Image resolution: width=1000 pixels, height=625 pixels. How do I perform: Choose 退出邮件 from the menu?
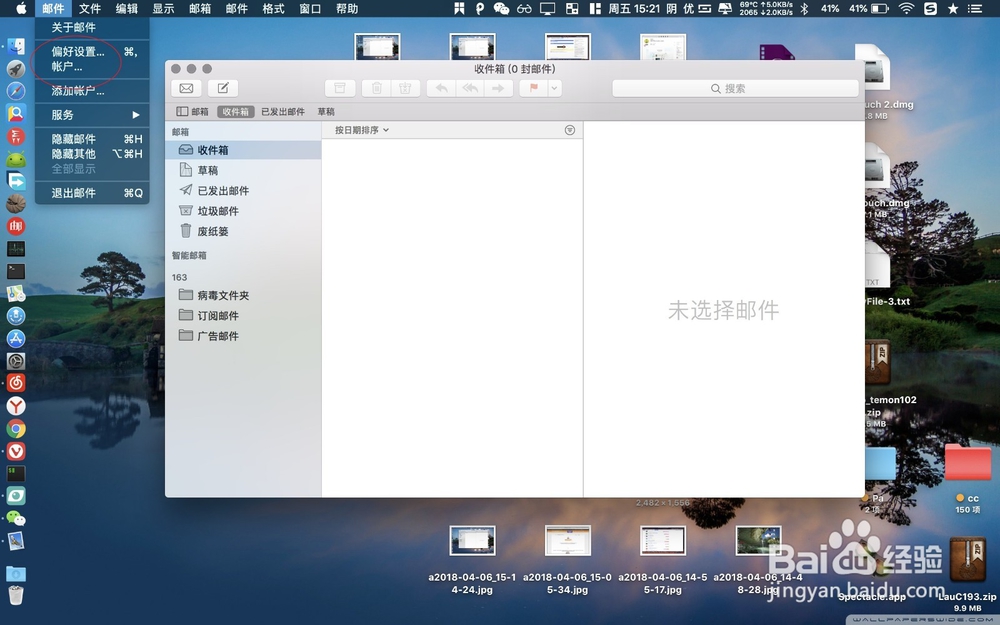pos(92,193)
